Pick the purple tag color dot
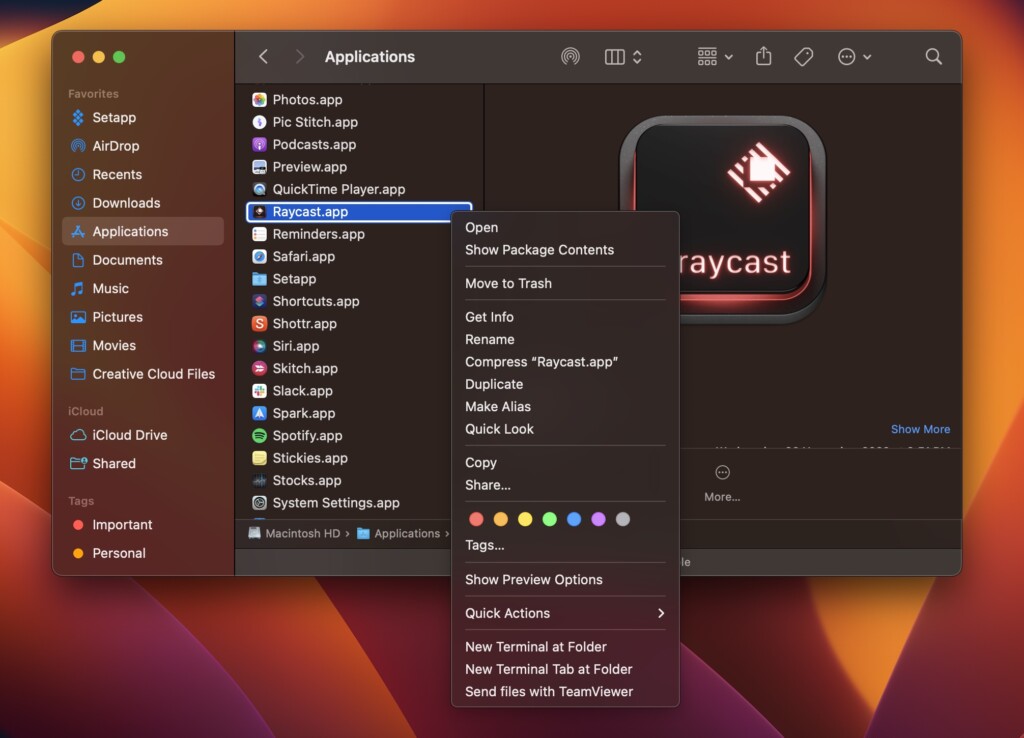This screenshot has height=738, width=1024. (x=599, y=519)
